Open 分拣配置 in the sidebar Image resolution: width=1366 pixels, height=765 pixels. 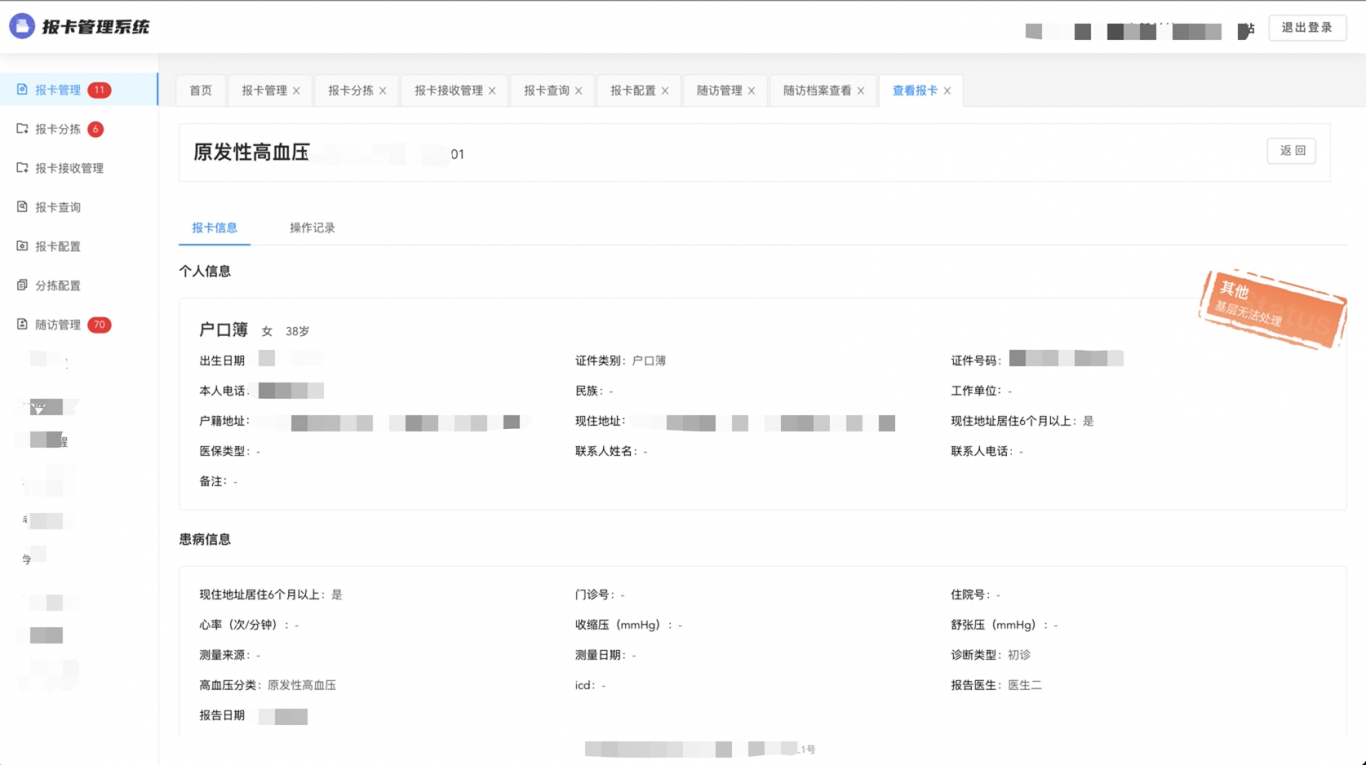point(79,285)
